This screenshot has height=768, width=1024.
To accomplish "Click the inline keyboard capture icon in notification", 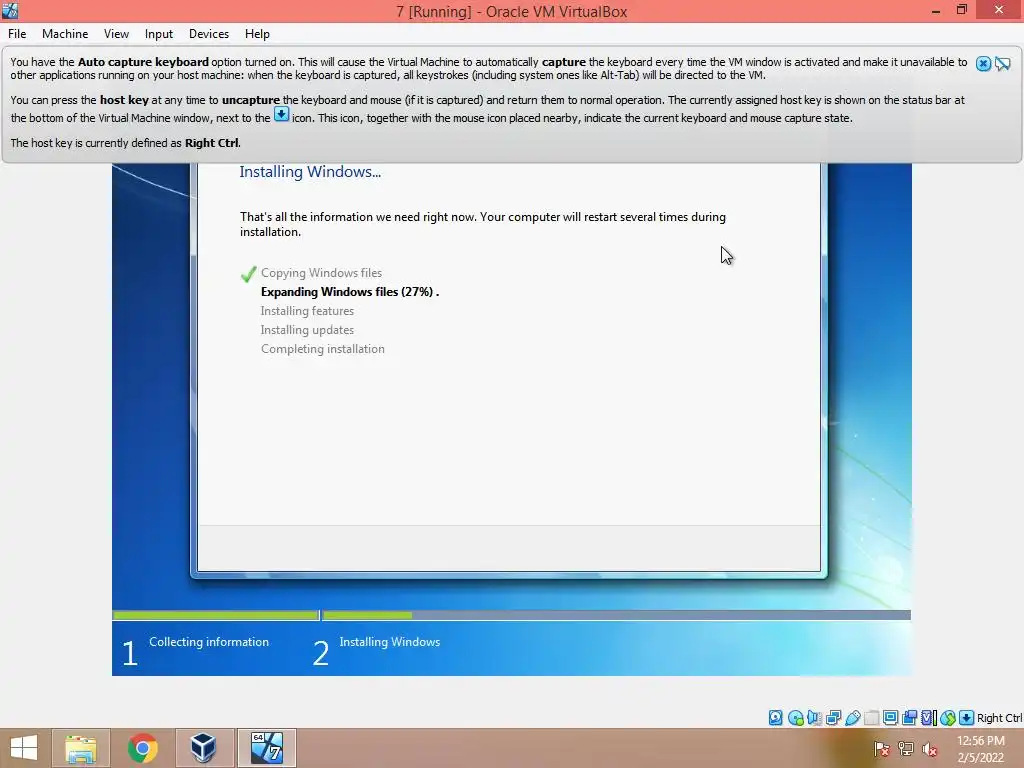I will click(281, 115).
